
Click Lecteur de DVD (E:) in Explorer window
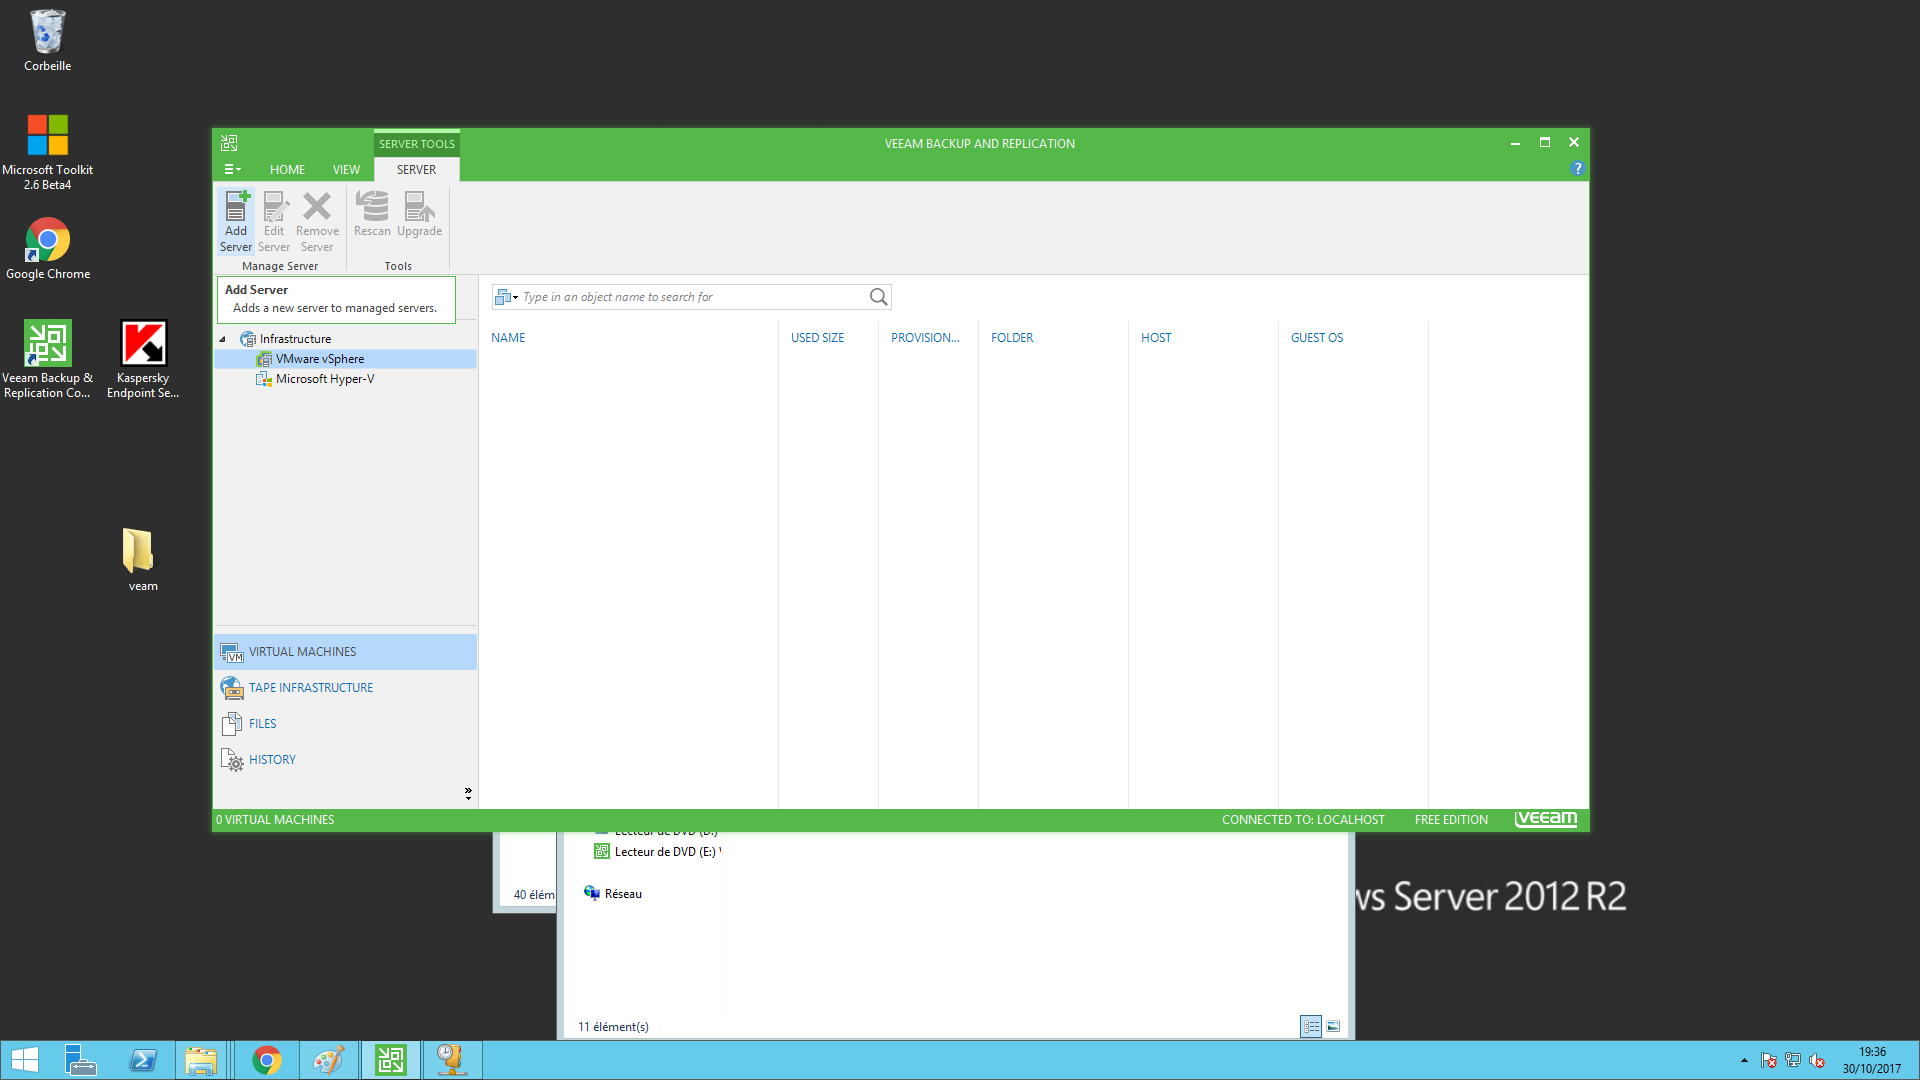tap(657, 852)
